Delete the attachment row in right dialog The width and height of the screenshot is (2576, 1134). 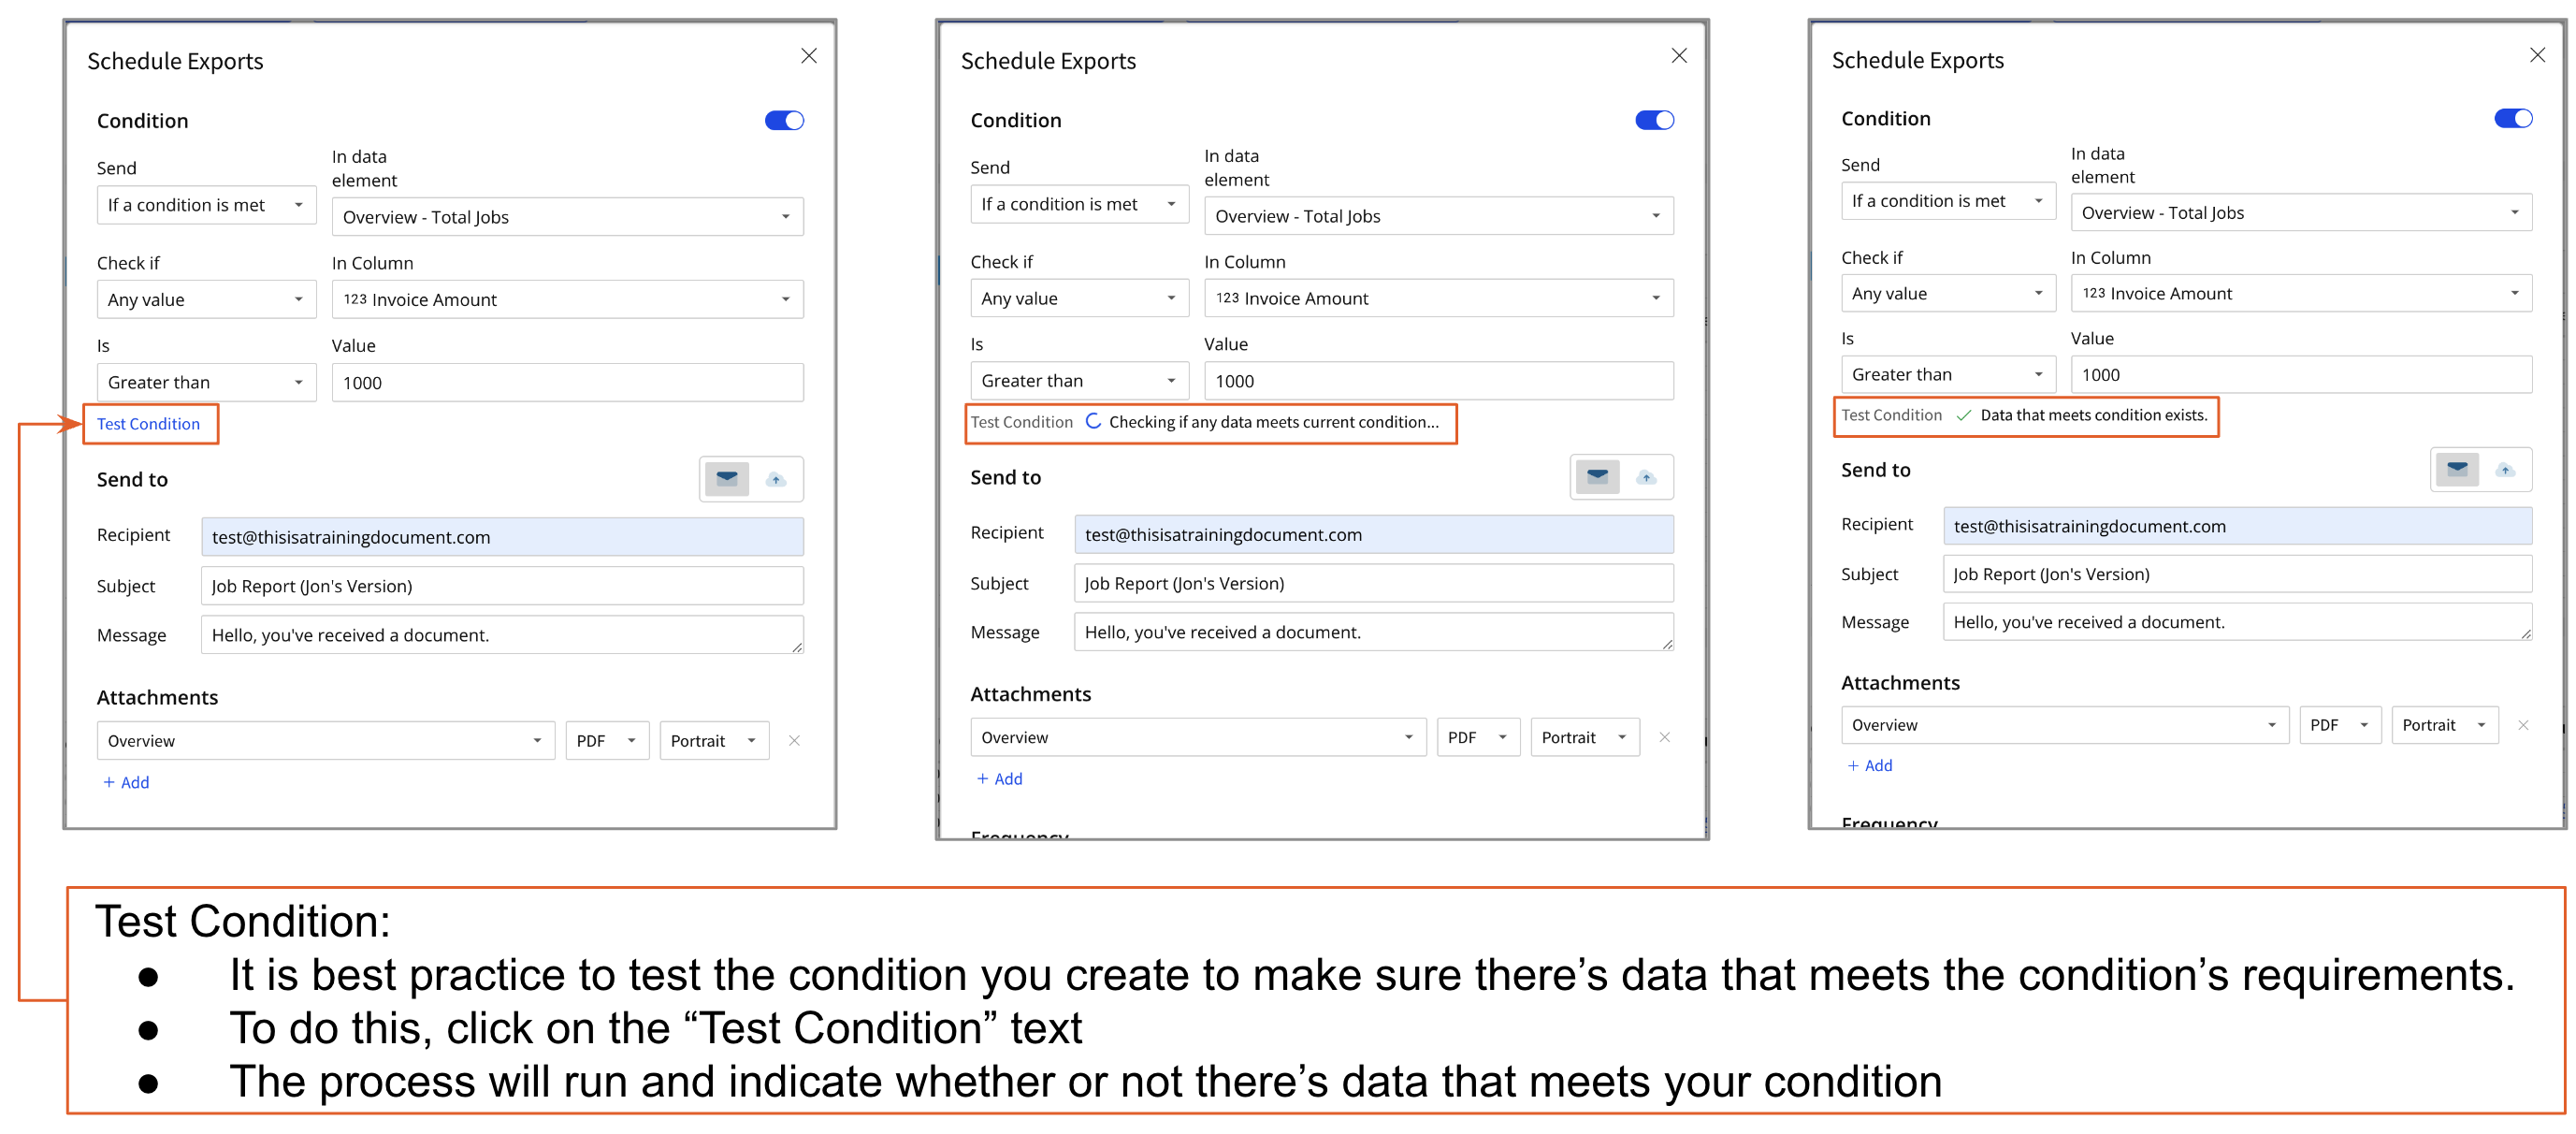click(x=2523, y=725)
